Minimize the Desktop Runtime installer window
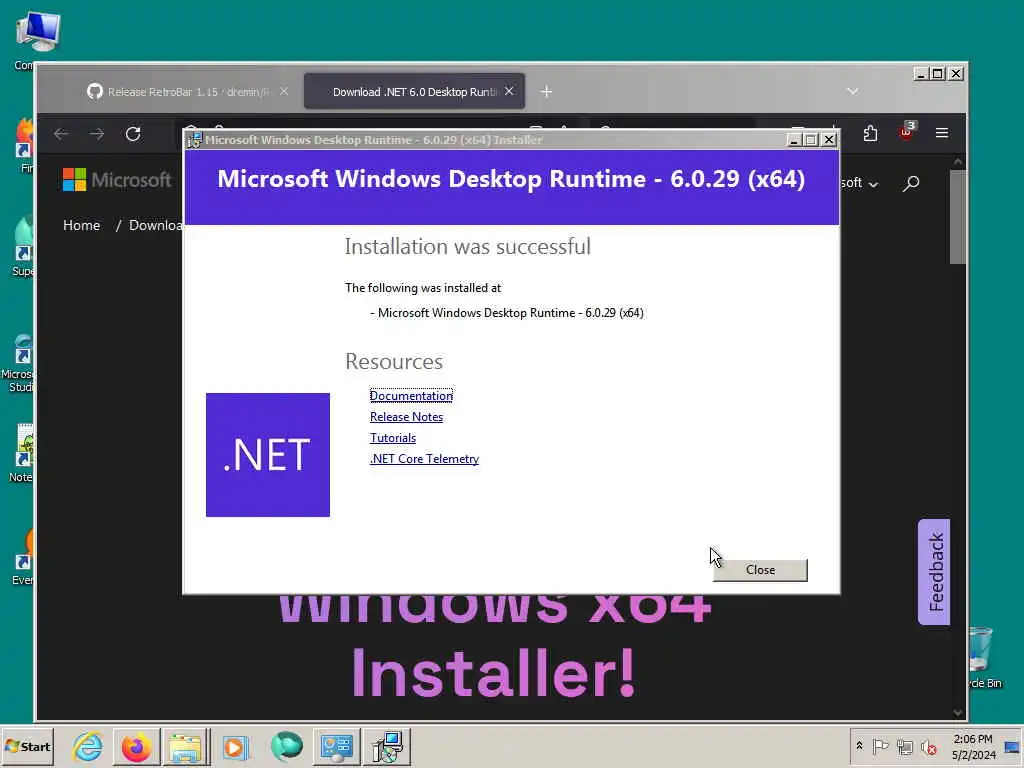The height and width of the screenshot is (768, 1024). [x=794, y=140]
